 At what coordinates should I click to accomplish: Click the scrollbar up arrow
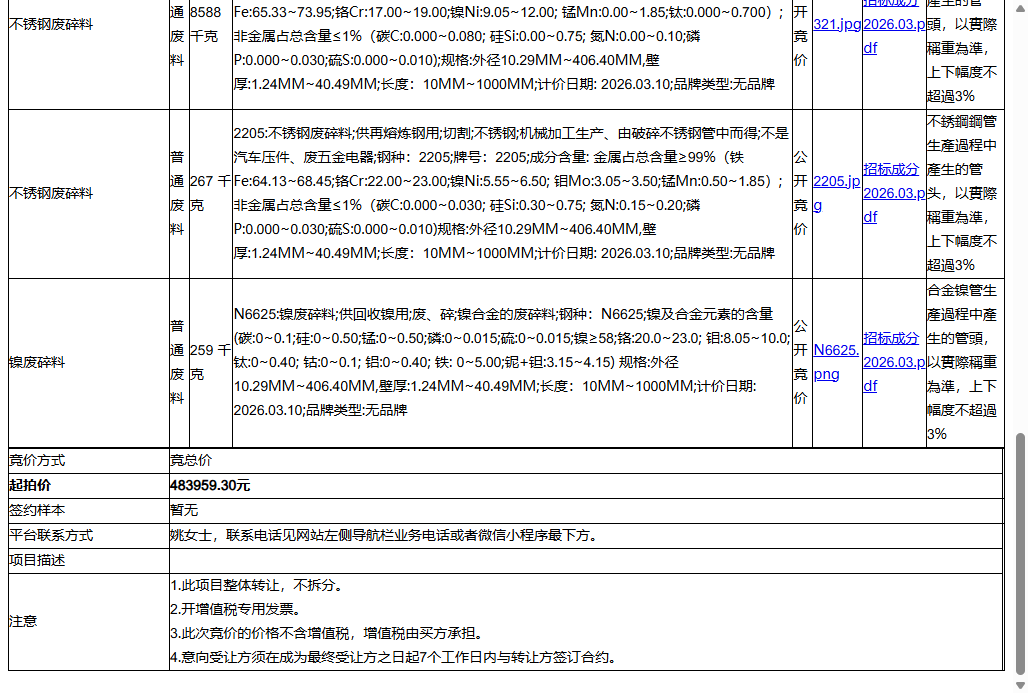(1019, 8)
